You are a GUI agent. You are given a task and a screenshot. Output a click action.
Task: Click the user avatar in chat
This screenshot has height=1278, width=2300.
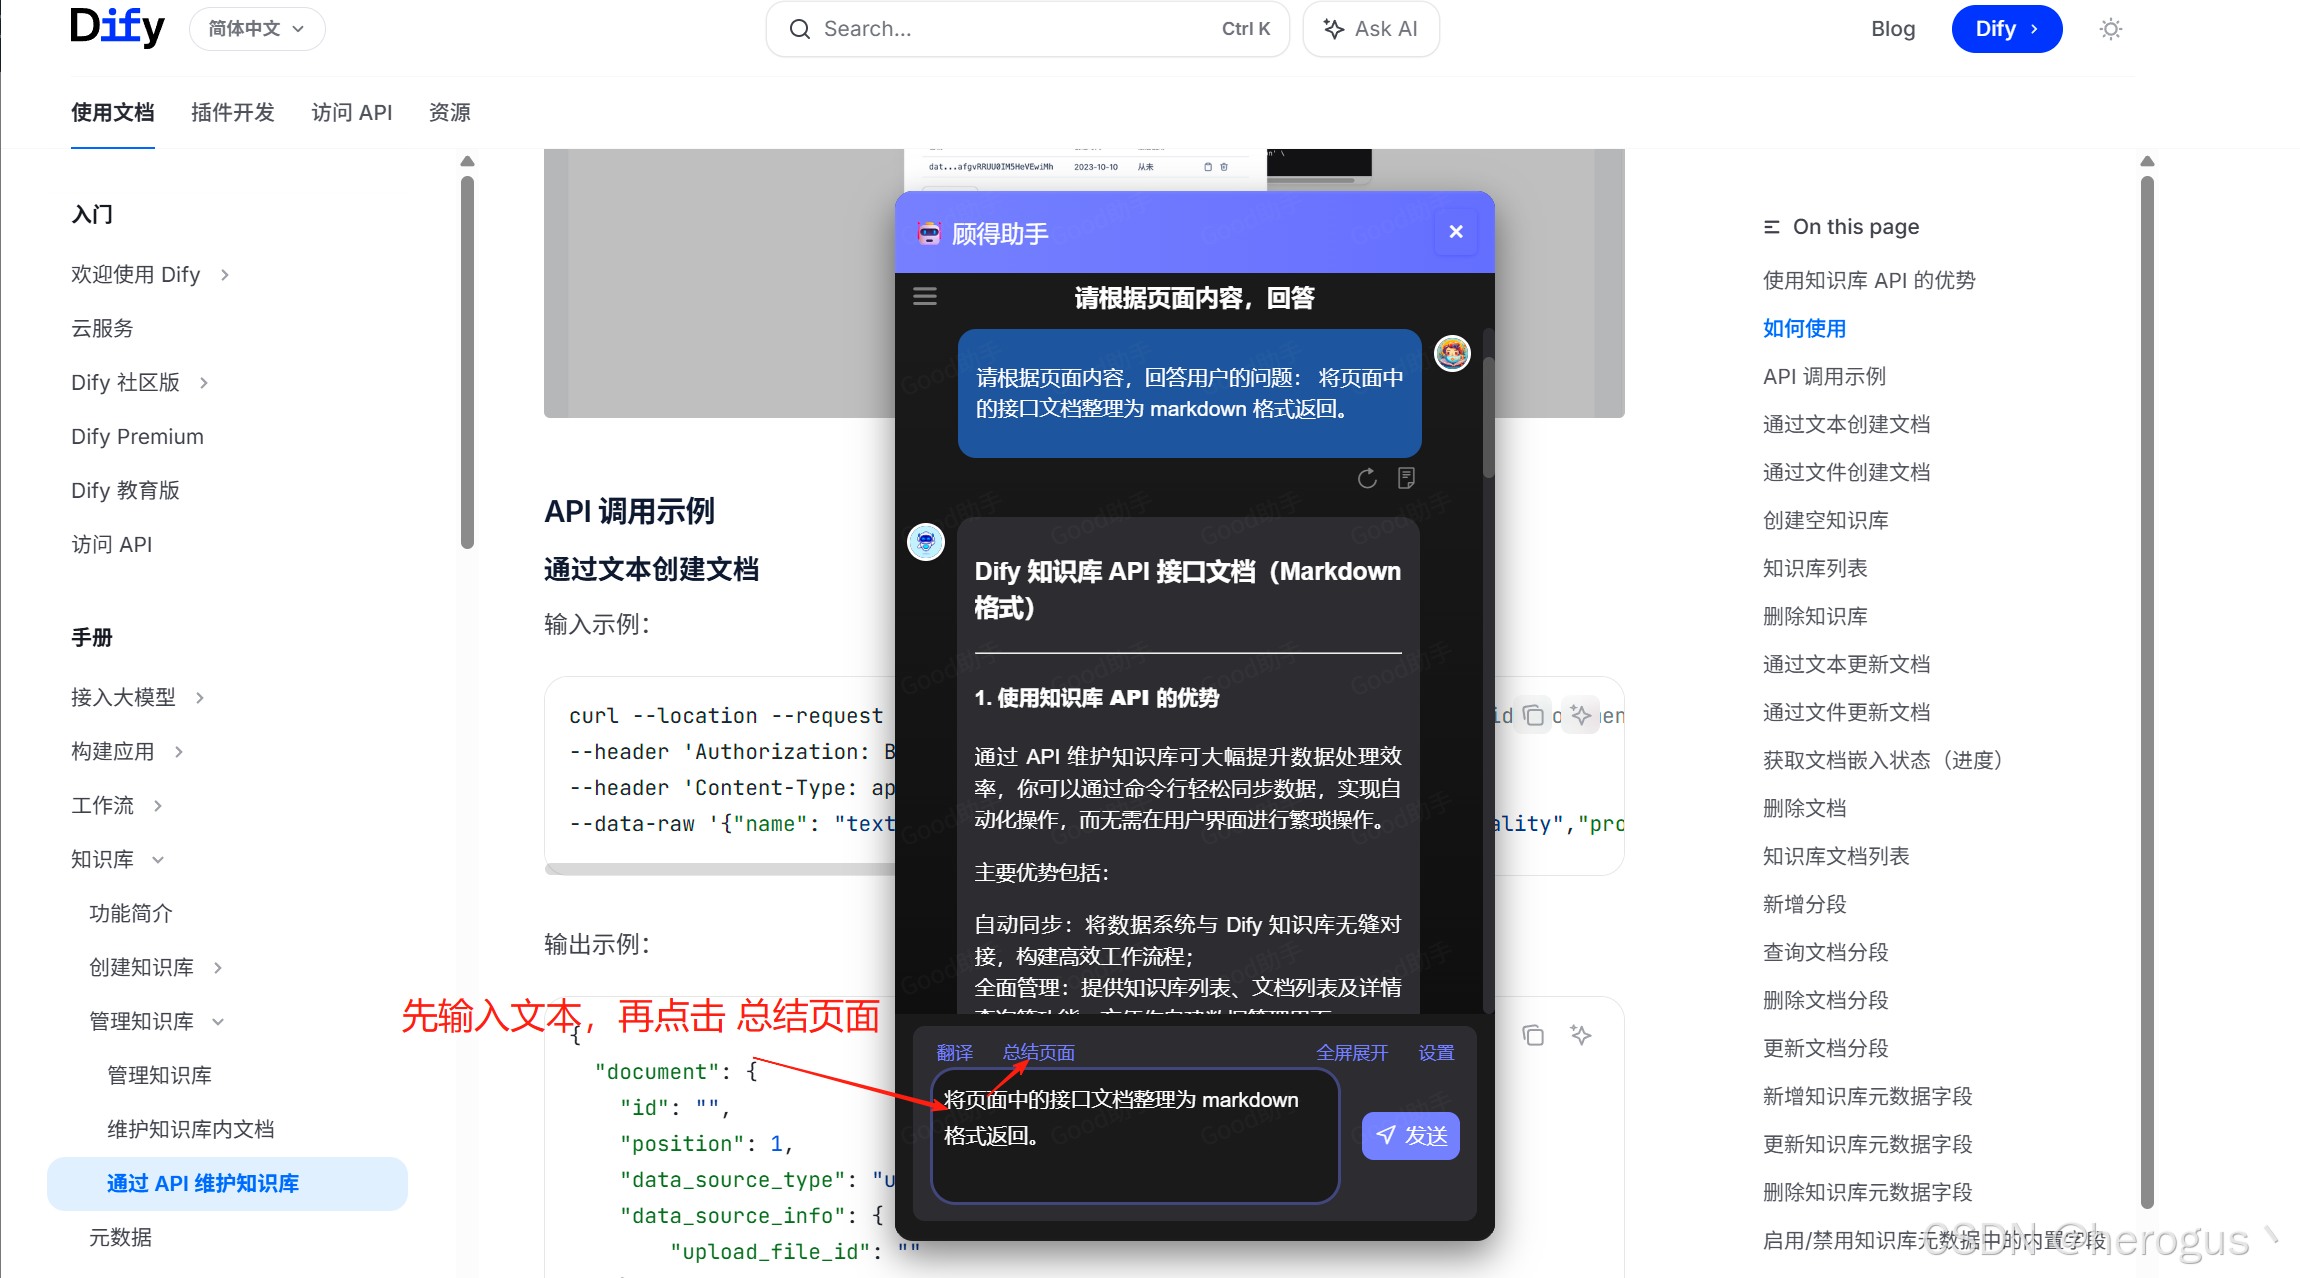1452,353
